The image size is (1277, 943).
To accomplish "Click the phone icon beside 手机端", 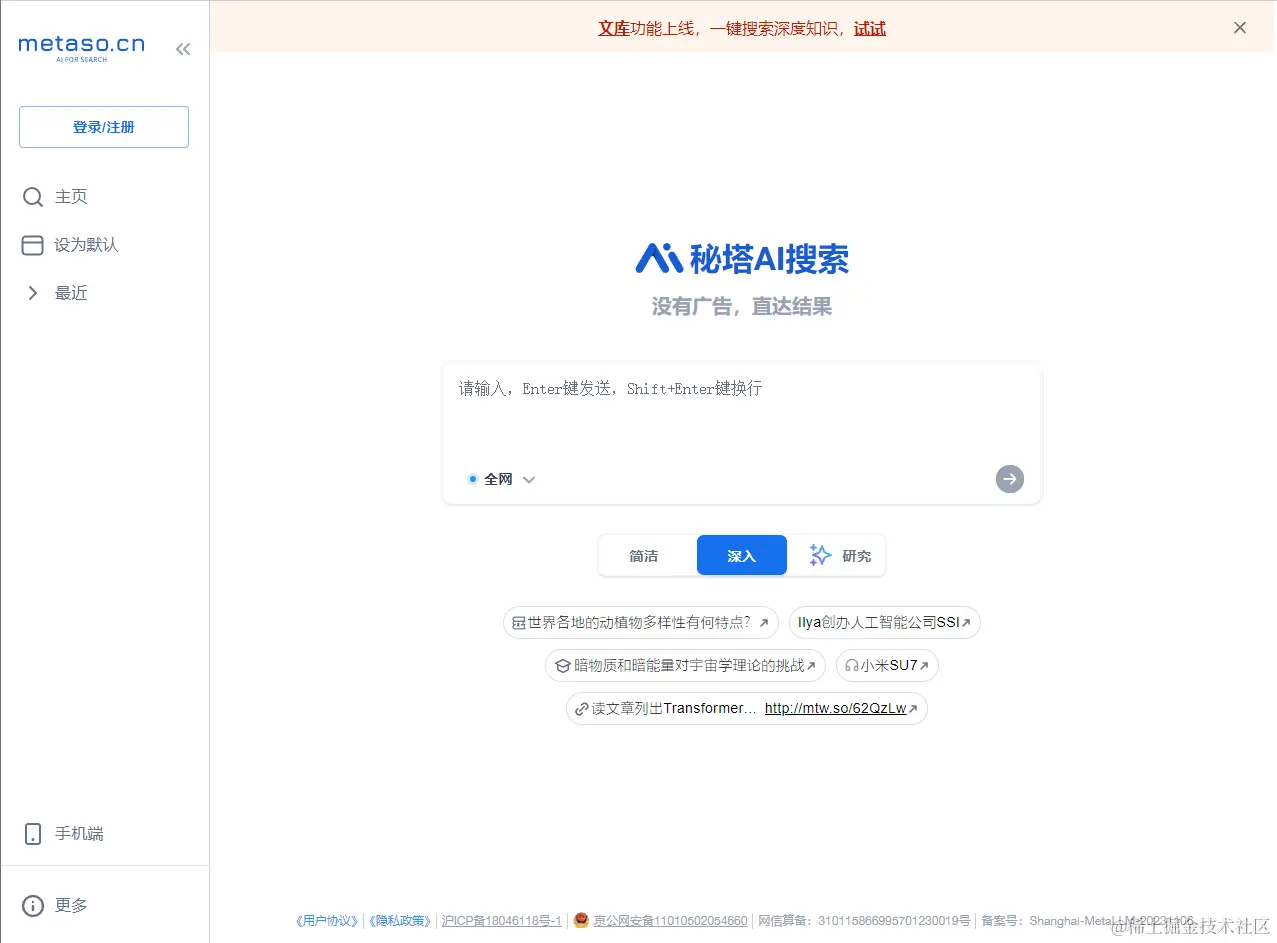I will (33, 834).
